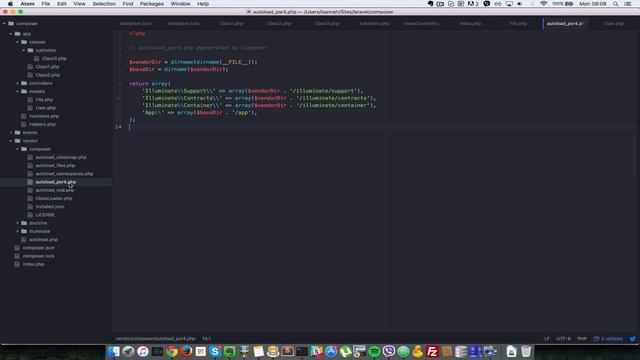
Task: Open the volume control in menu bar
Action: tap(520, 4)
